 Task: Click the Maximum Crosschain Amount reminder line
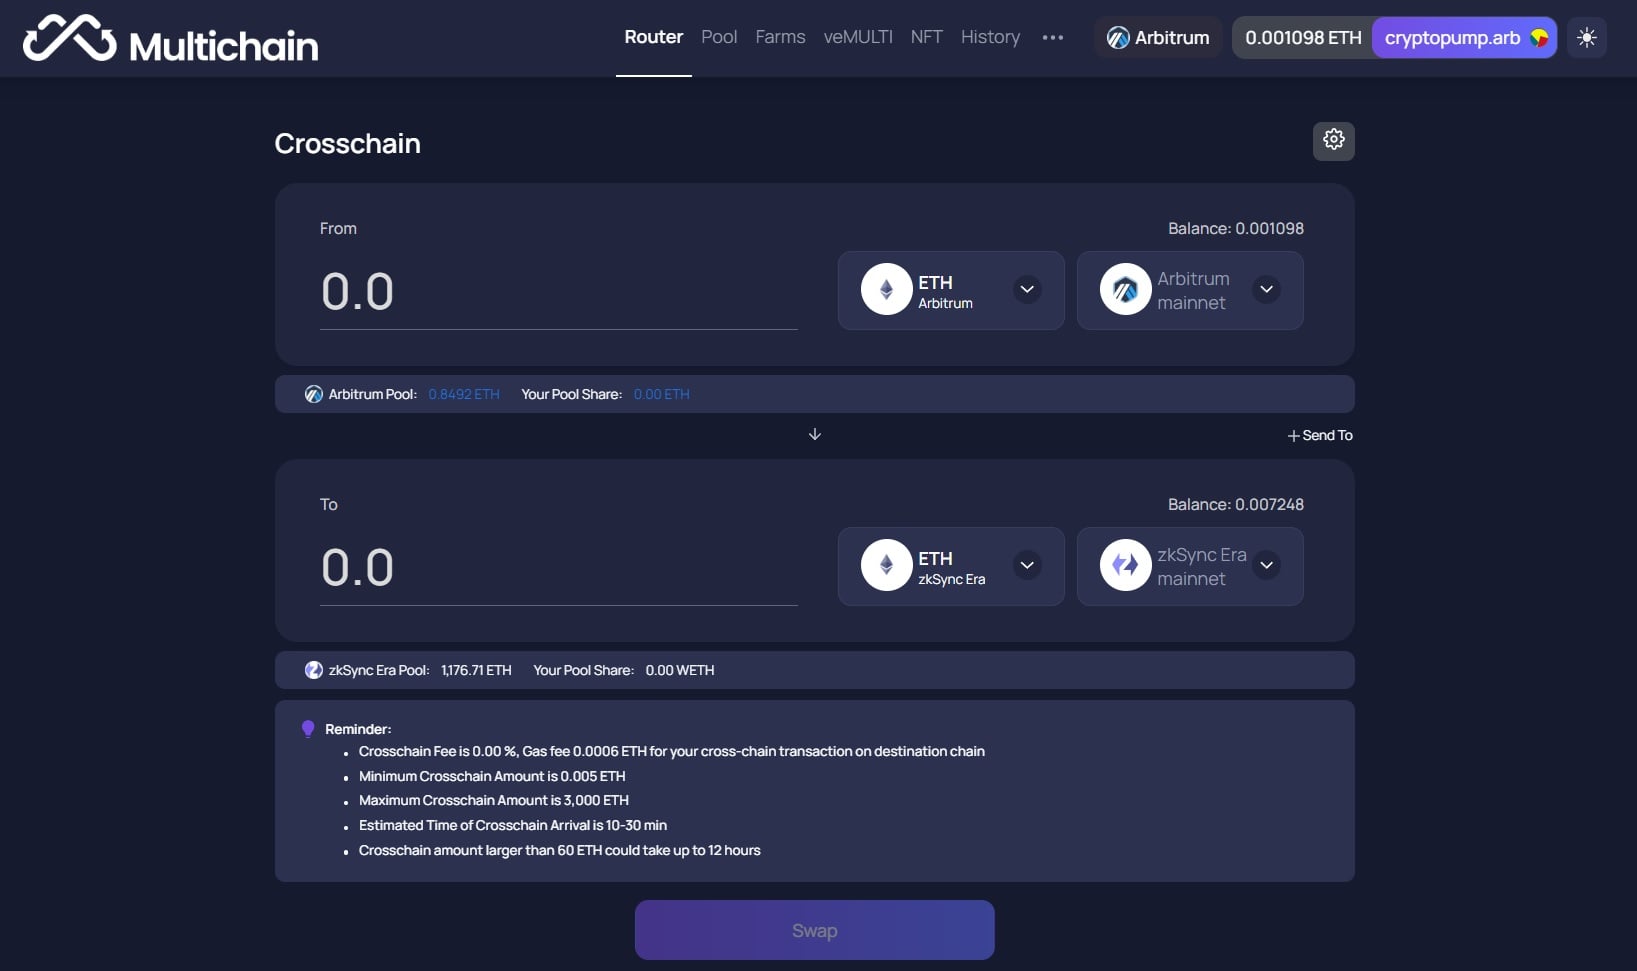click(x=494, y=800)
